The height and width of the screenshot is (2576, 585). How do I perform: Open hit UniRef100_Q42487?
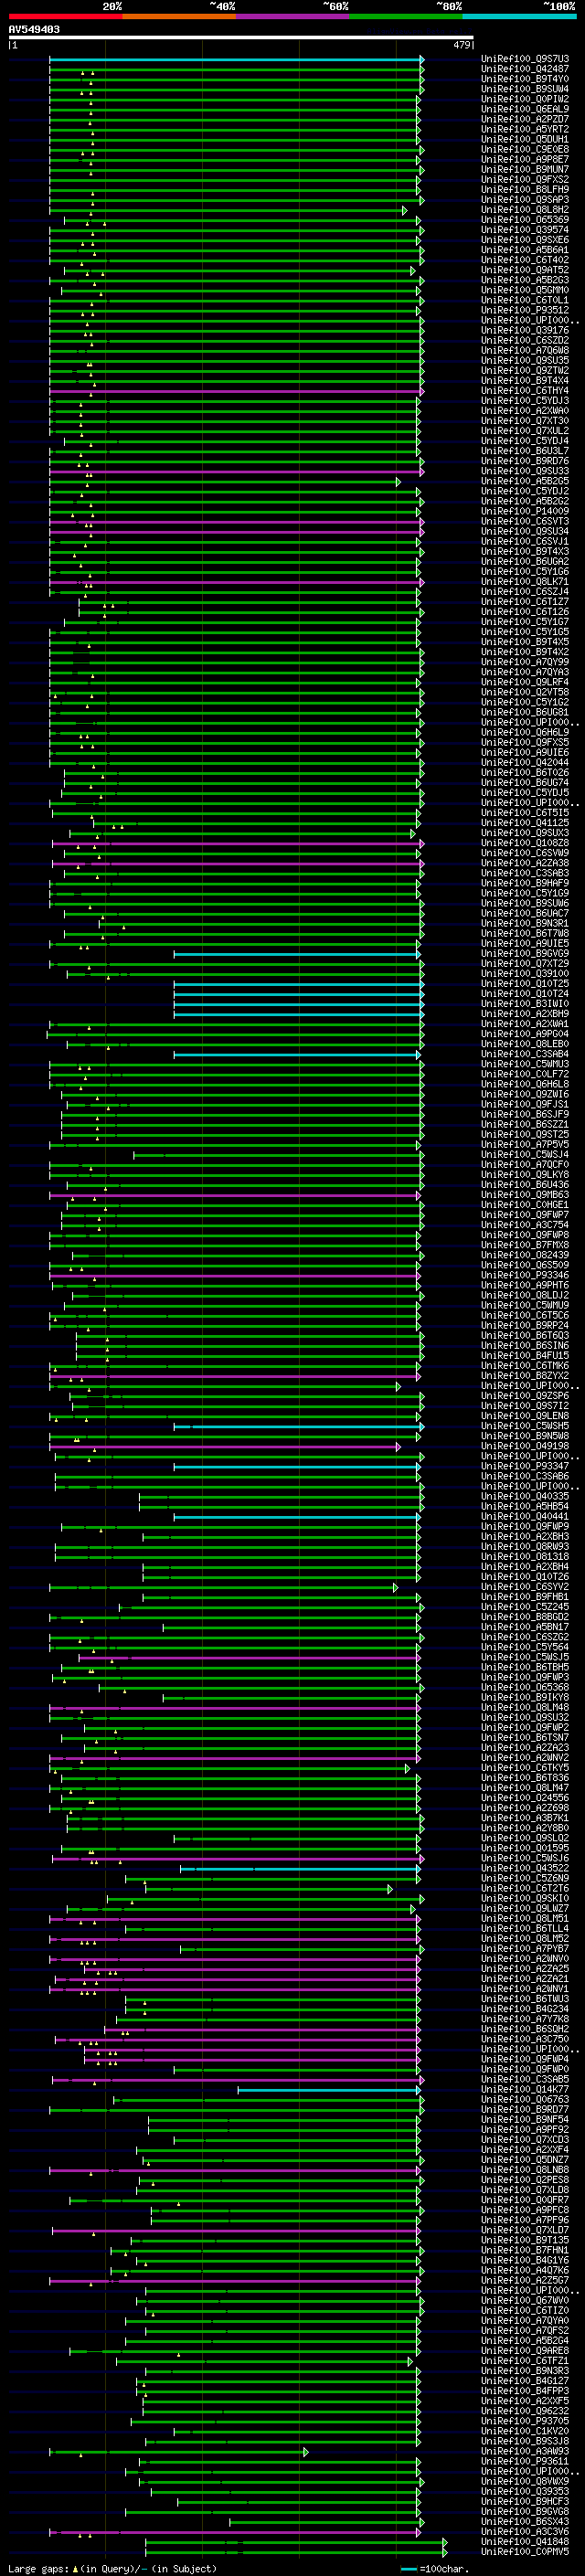(x=525, y=69)
